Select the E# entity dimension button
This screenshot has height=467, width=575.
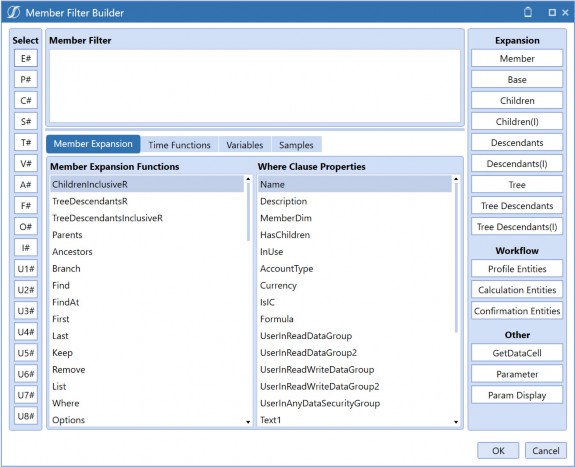[26, 58]
